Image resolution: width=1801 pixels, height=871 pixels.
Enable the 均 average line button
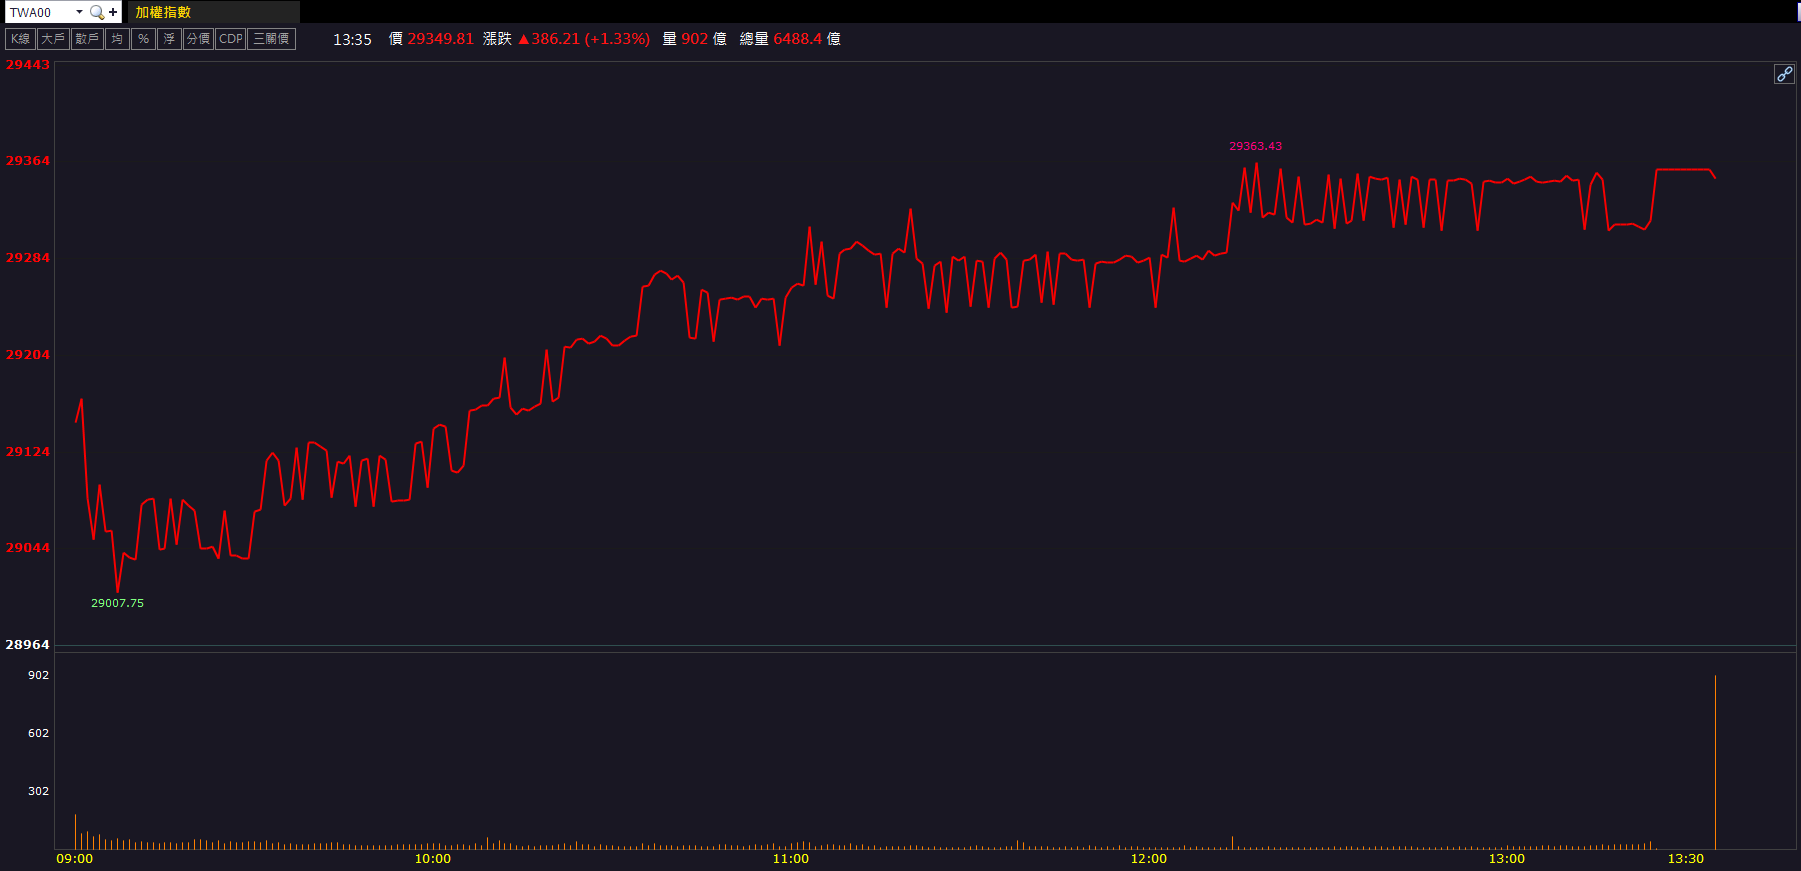pos(117,39)
